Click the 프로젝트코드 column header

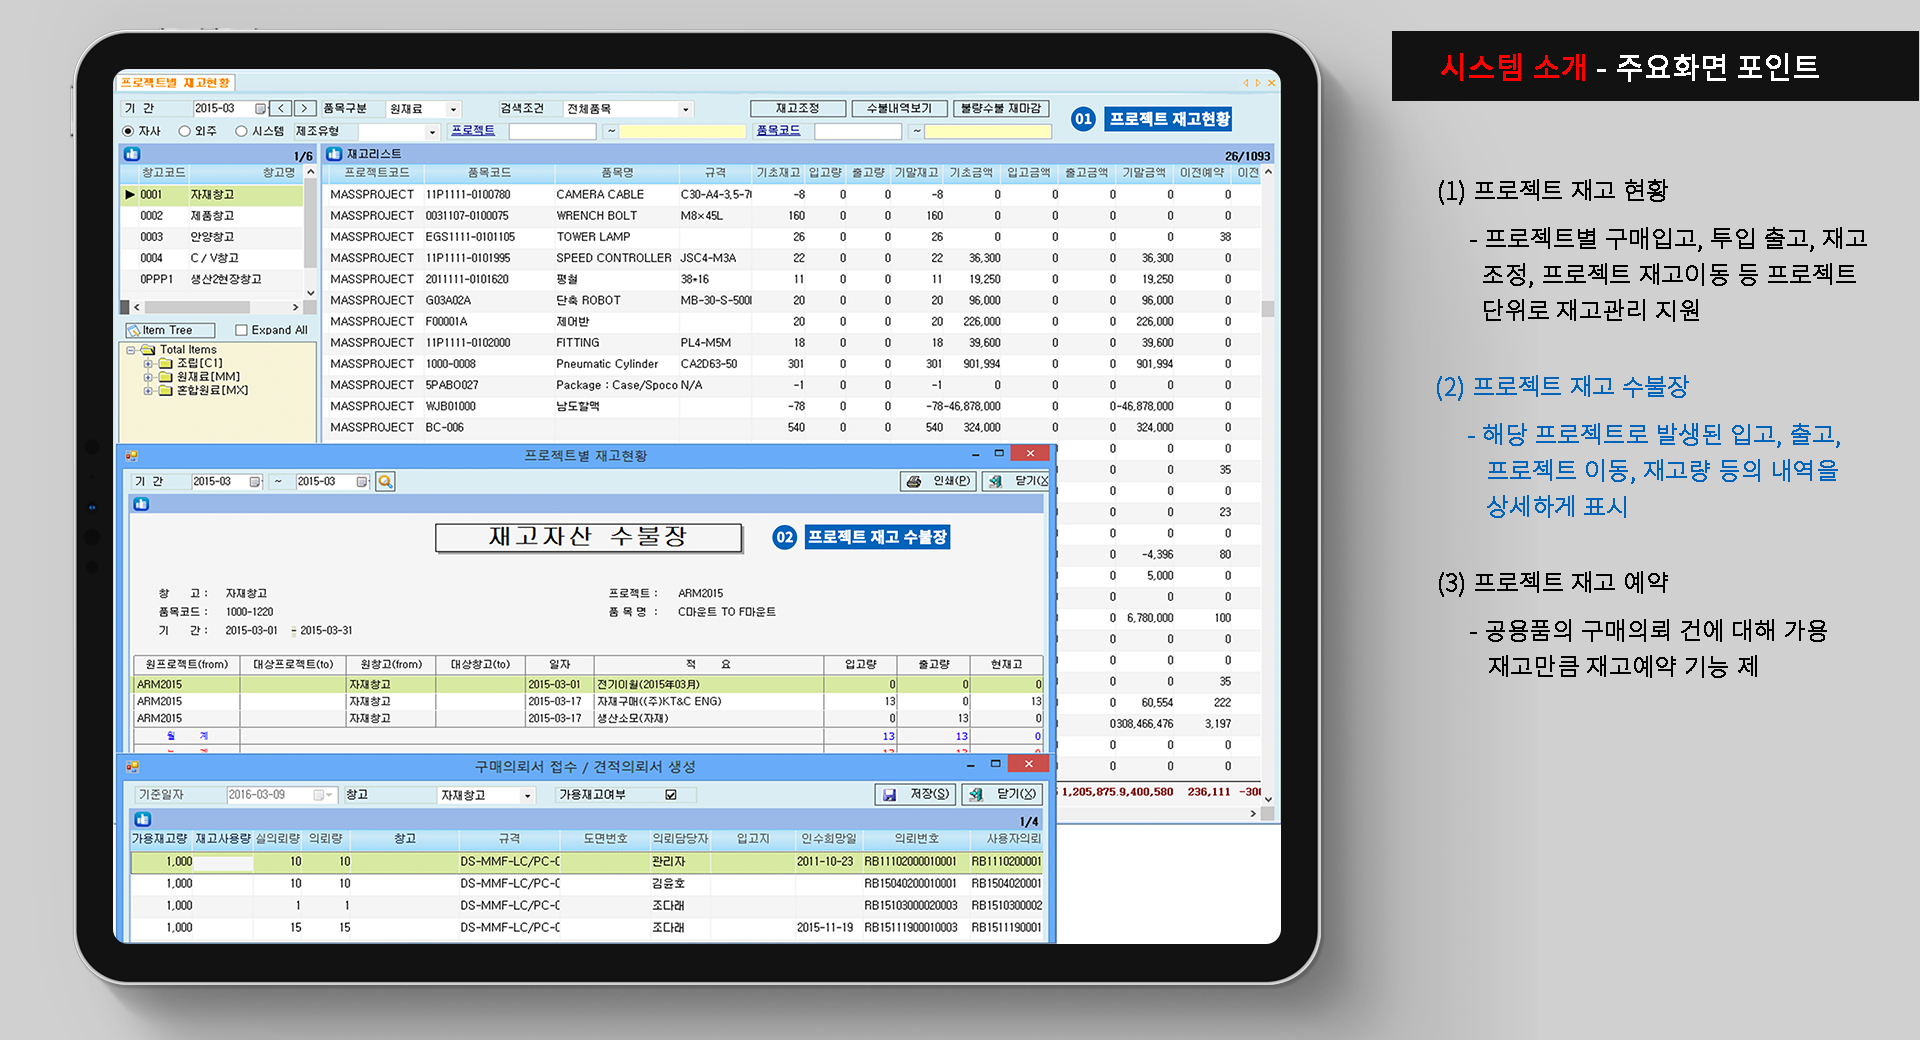coord(377,173)
